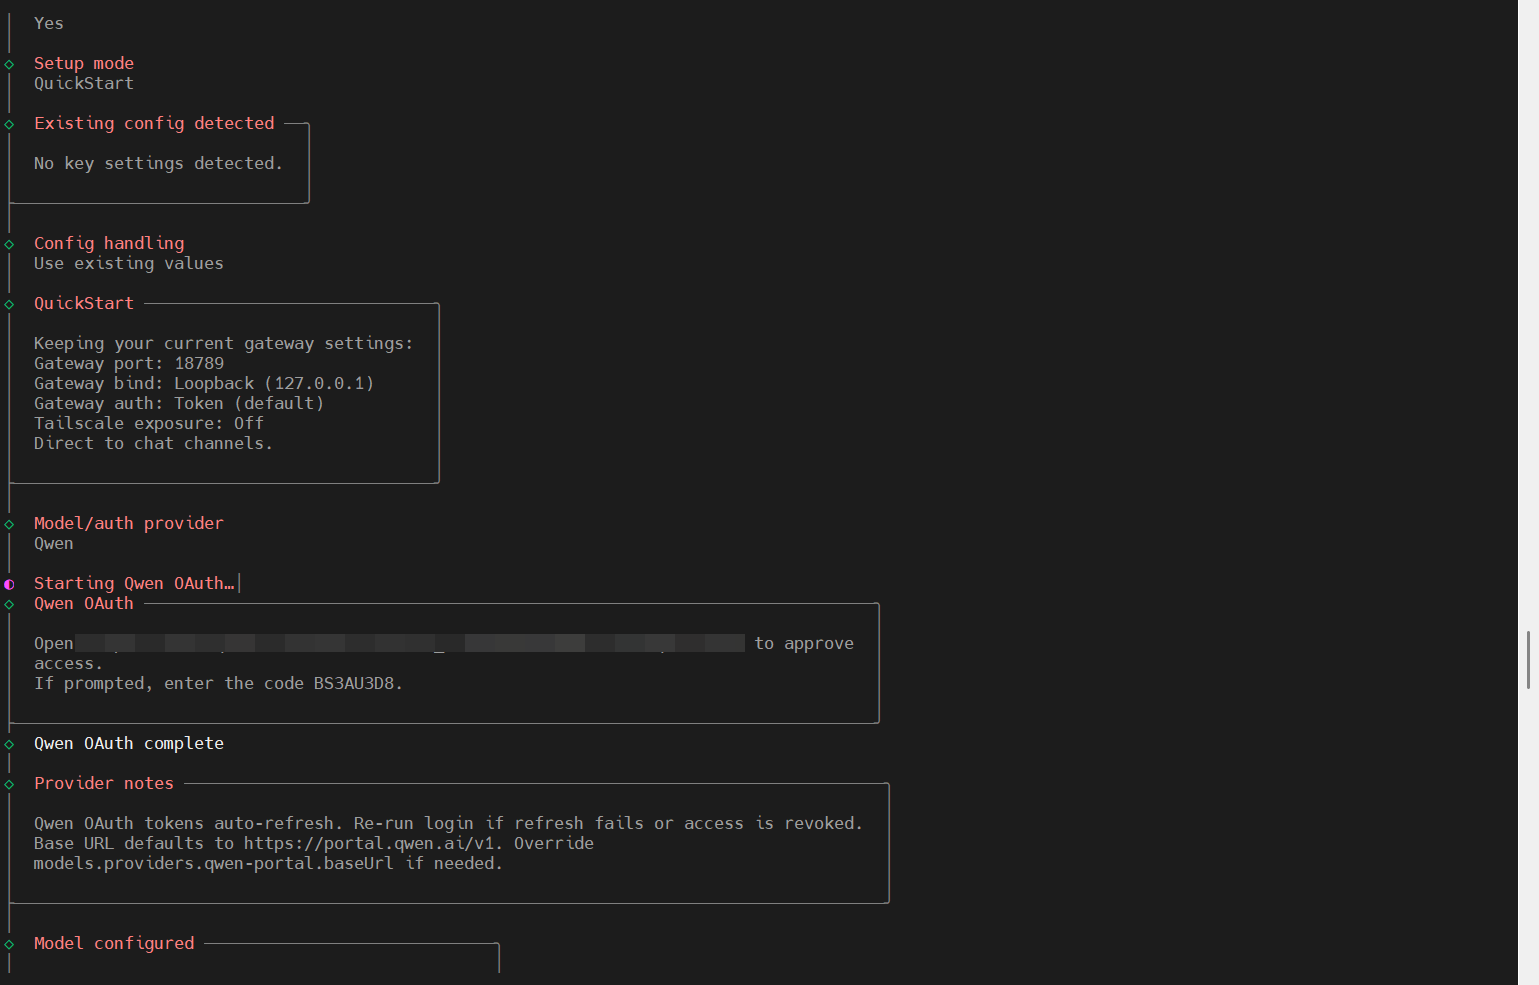Viewport: 1539px width, 985px height.
Task: Click 'No key settings detected.' text
Action: 158,163
